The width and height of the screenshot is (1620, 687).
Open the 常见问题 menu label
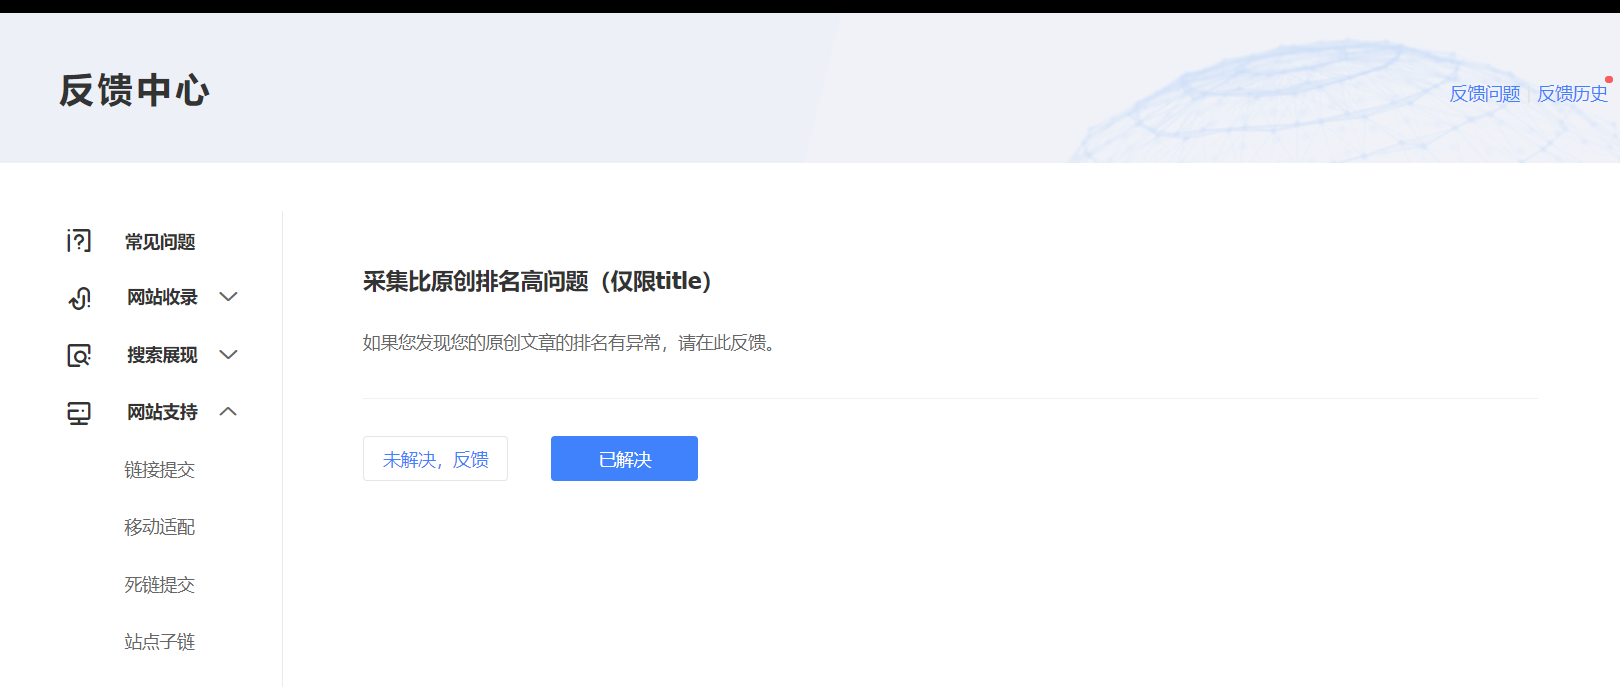tap(160, 242)
